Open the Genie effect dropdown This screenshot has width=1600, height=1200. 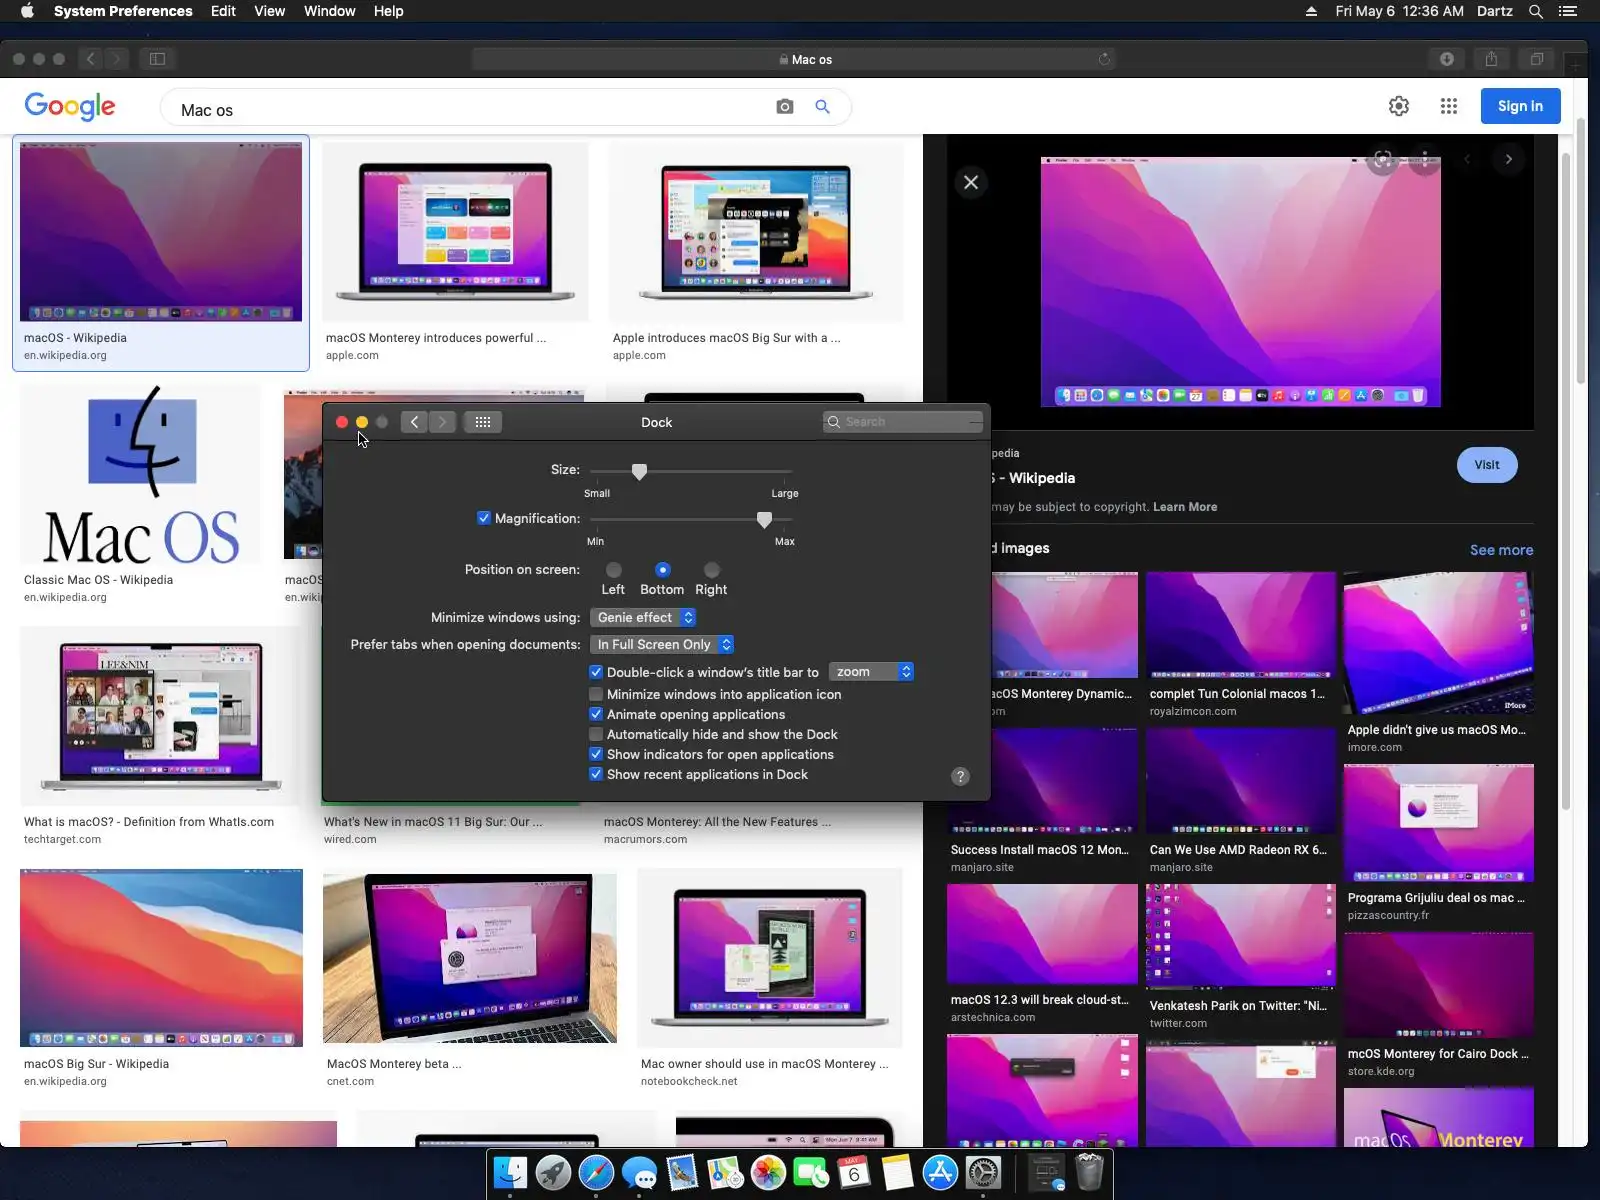pos(643,618)
